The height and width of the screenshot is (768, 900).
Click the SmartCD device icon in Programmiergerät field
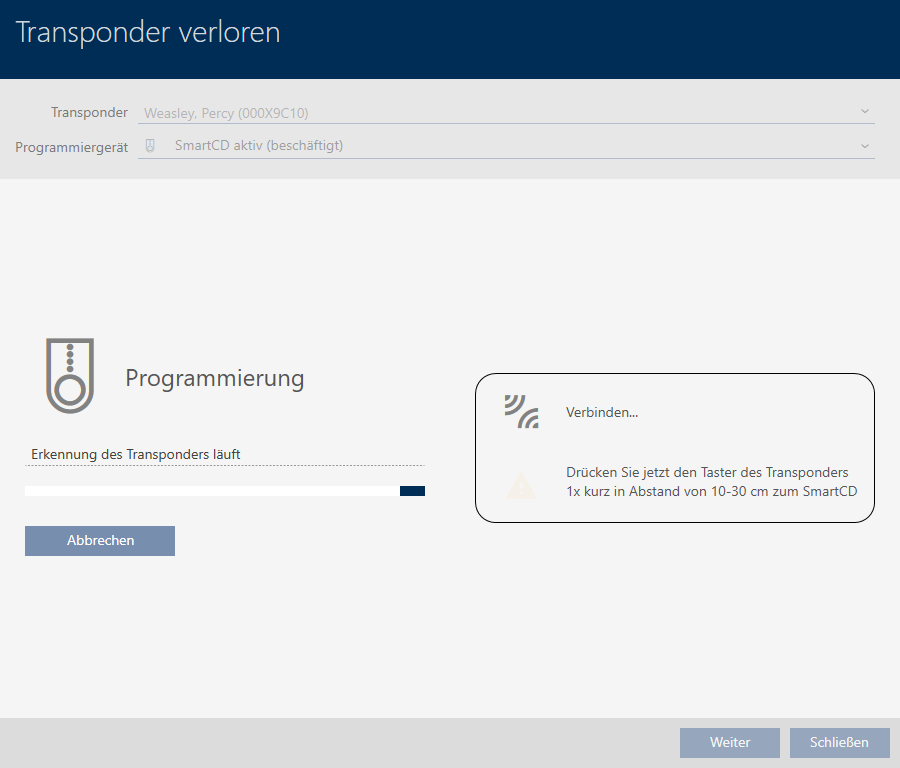[151, 145]
